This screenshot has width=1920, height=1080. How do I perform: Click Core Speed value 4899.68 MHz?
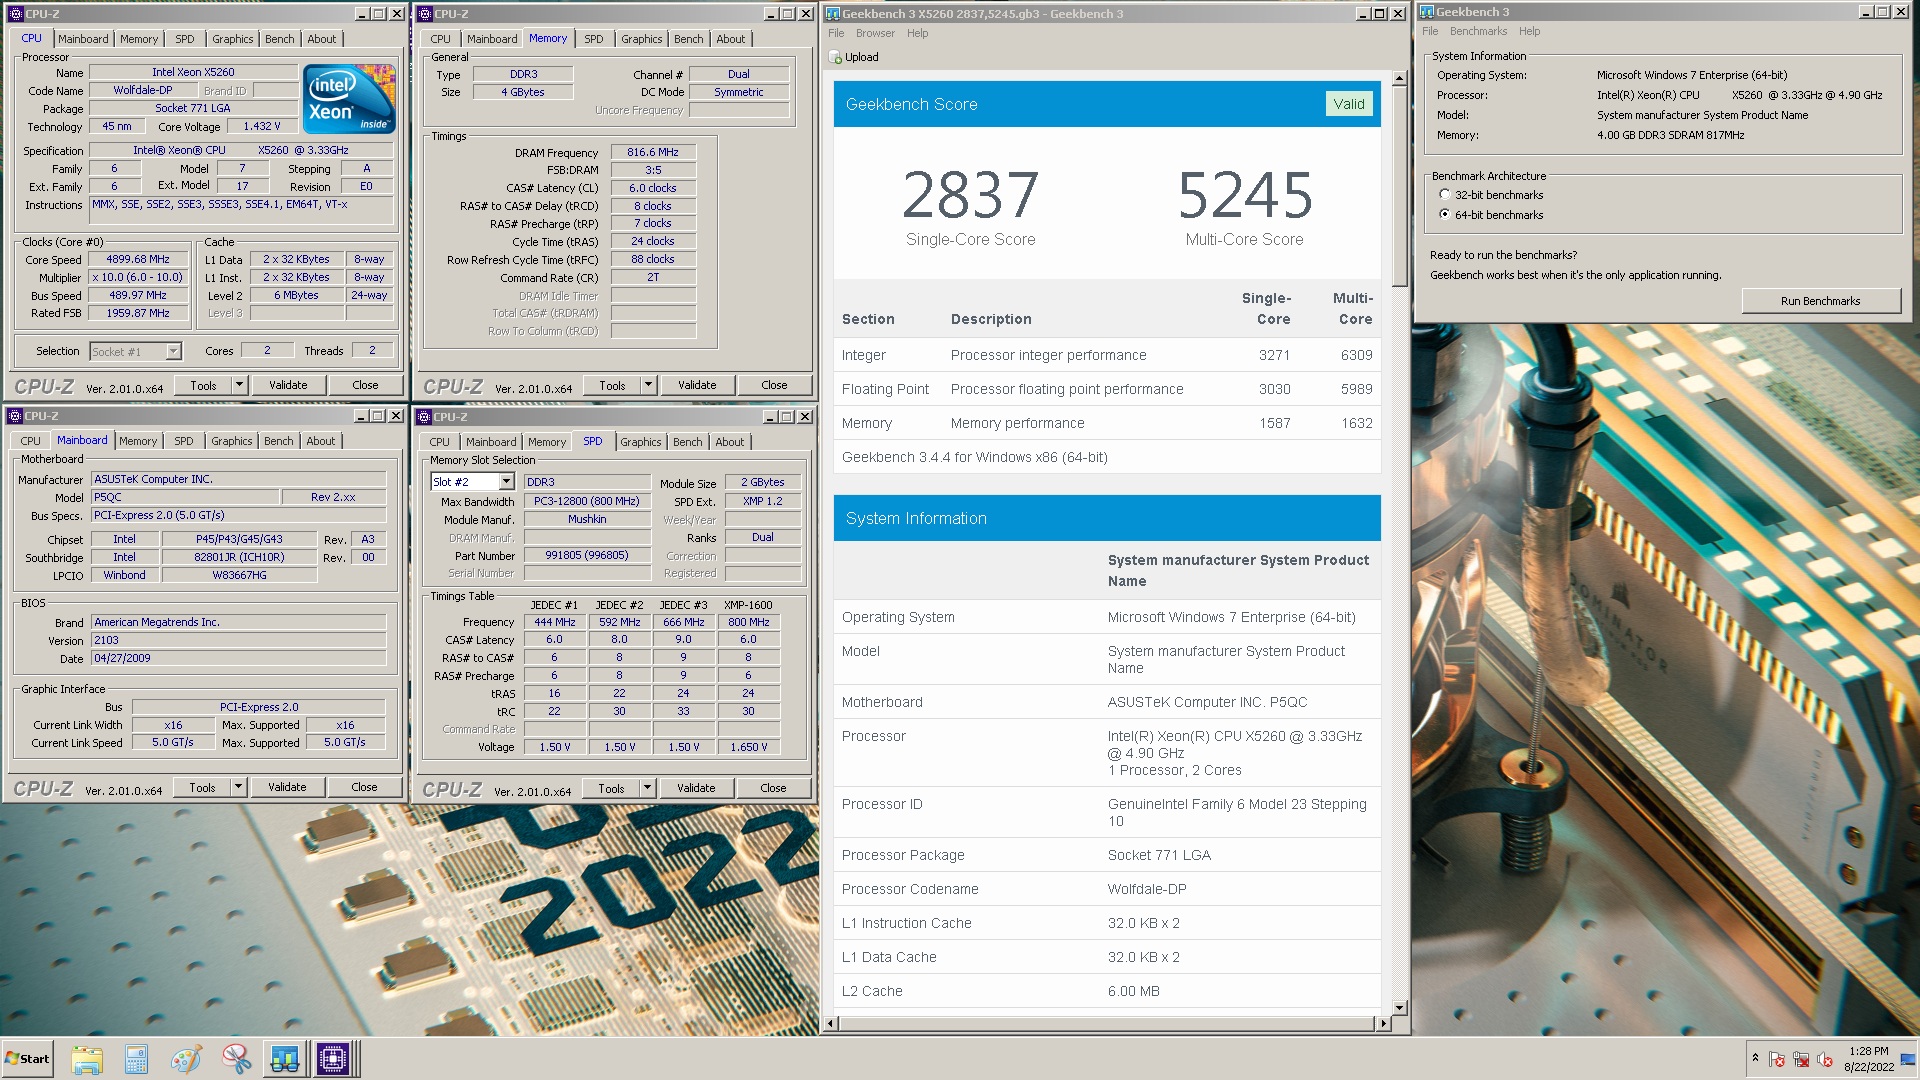(138, 259)
